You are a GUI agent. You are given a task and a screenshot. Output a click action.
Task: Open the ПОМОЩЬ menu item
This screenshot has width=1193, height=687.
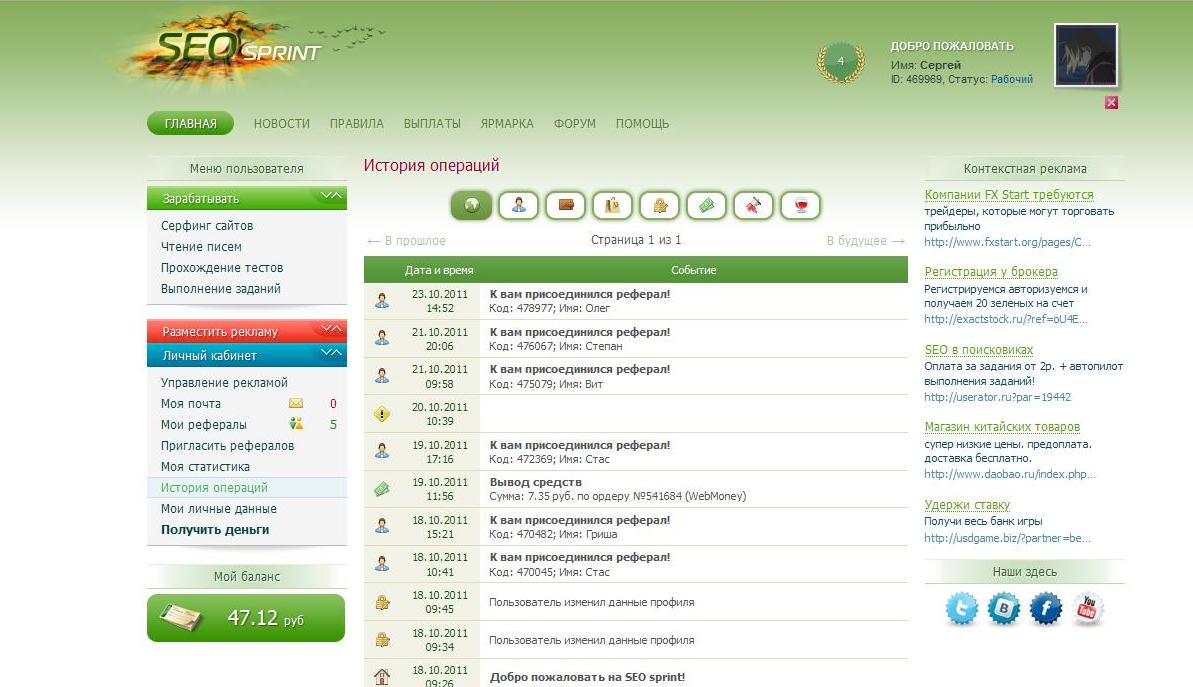pyautogui.click(x=642, y=123)
